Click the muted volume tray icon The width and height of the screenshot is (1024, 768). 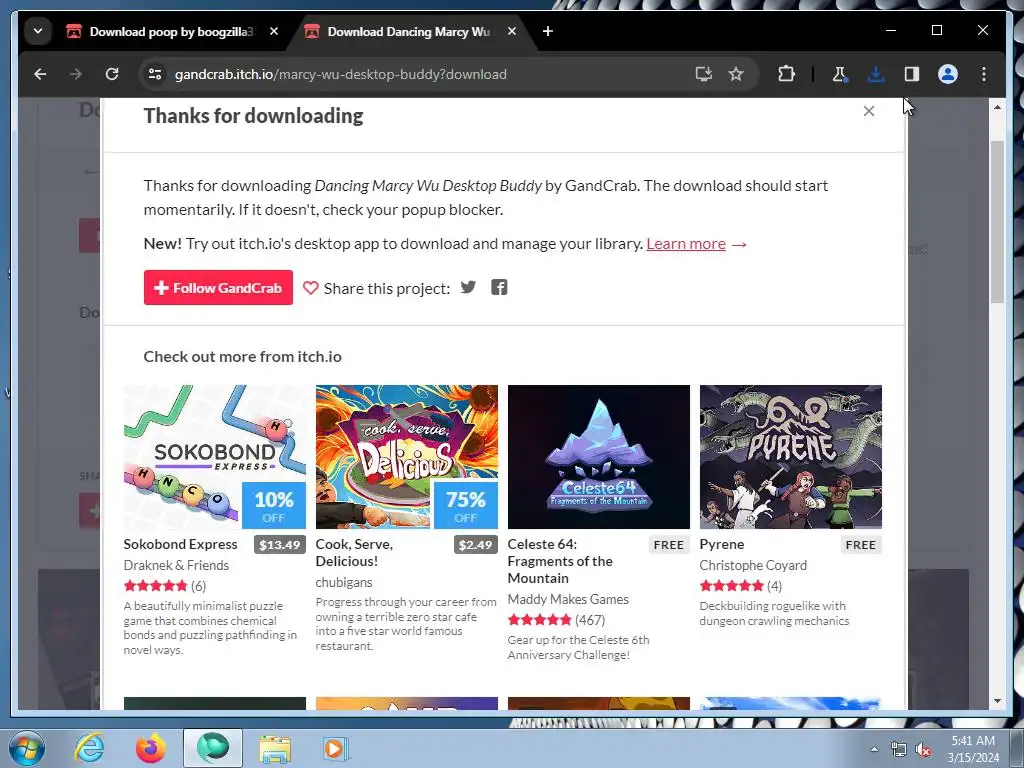[x=923, y=750]
